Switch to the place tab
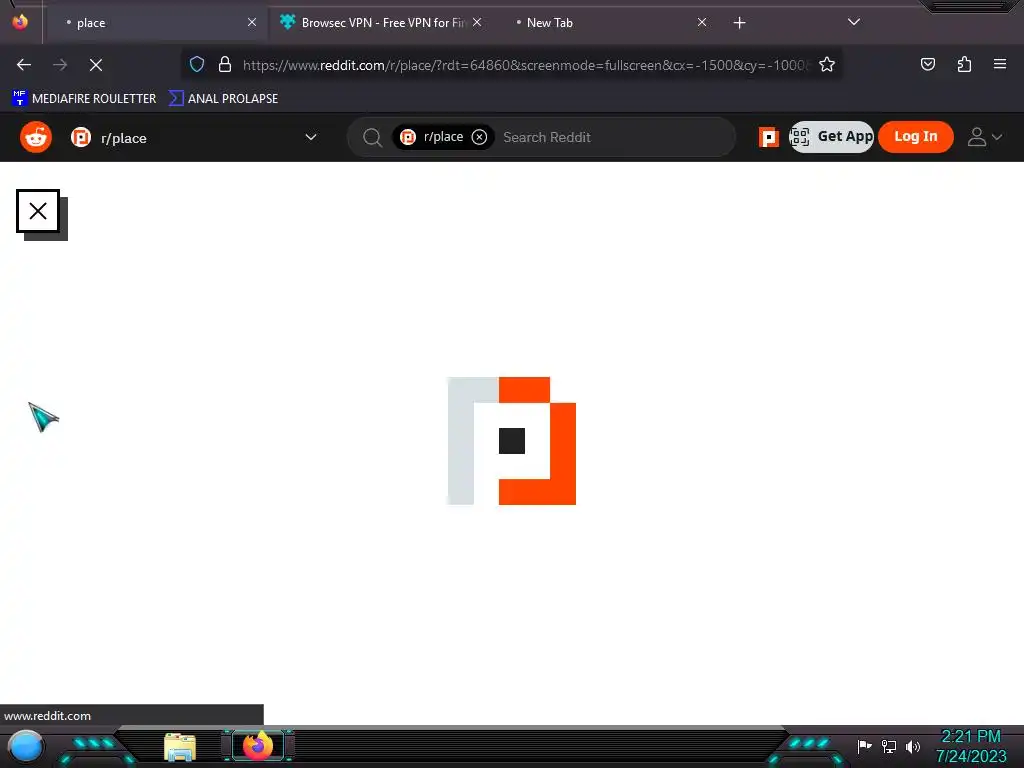Viewport: 1024px width, 768px height. coord(157,23)
